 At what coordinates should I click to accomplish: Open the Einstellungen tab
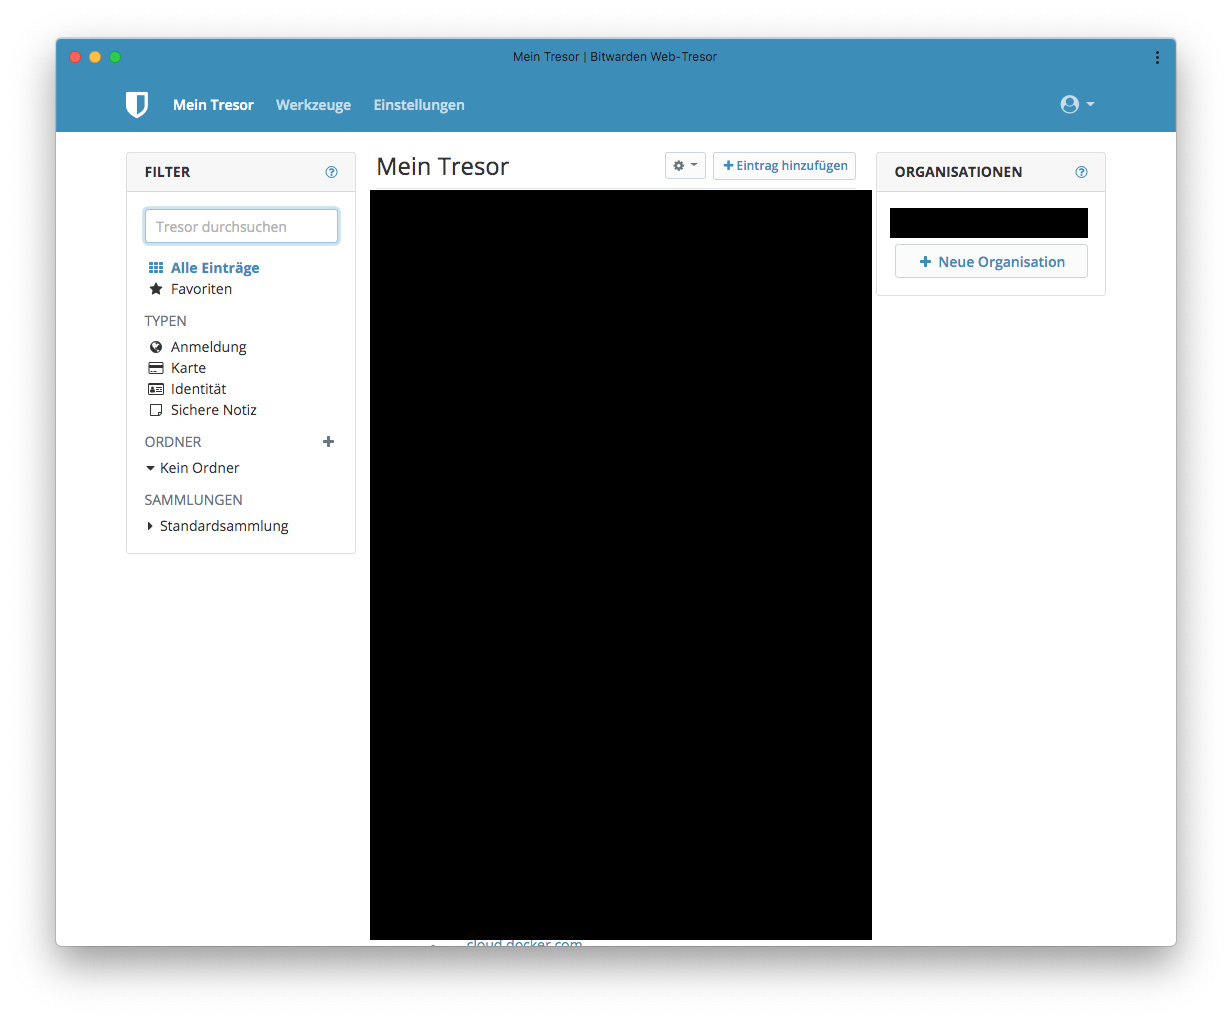click(x=419, y=105)
